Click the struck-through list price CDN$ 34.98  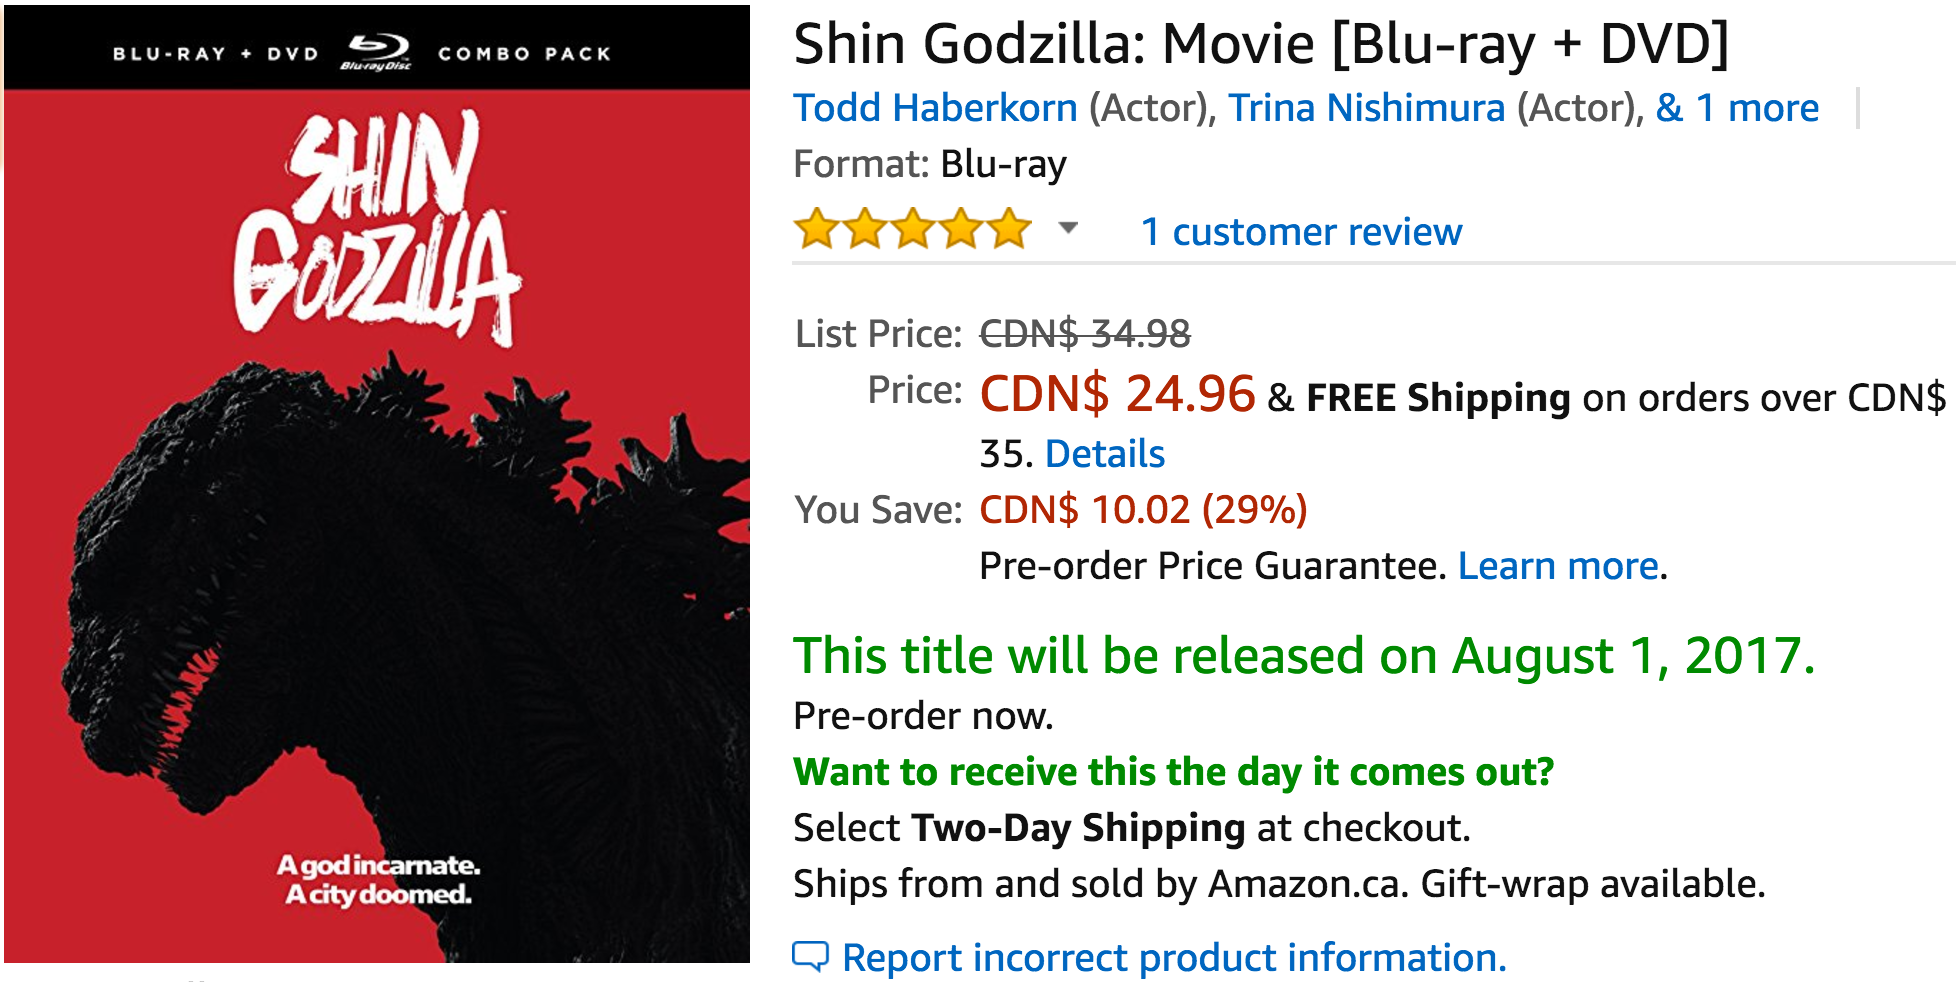pyautogui.click(x=1085, y=334)
